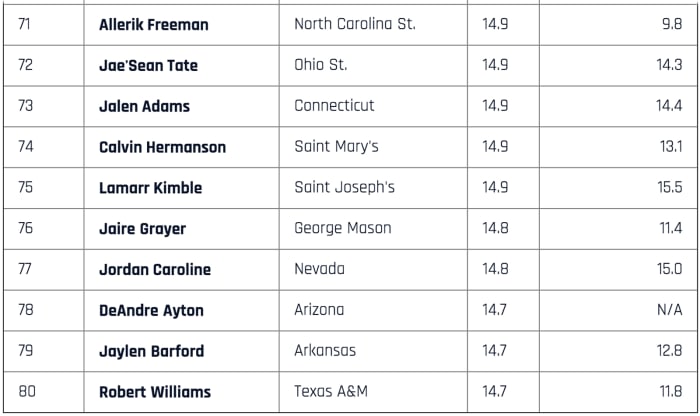Click the Connecticut school name
700x416 pixels.
(x=334, y=106)
